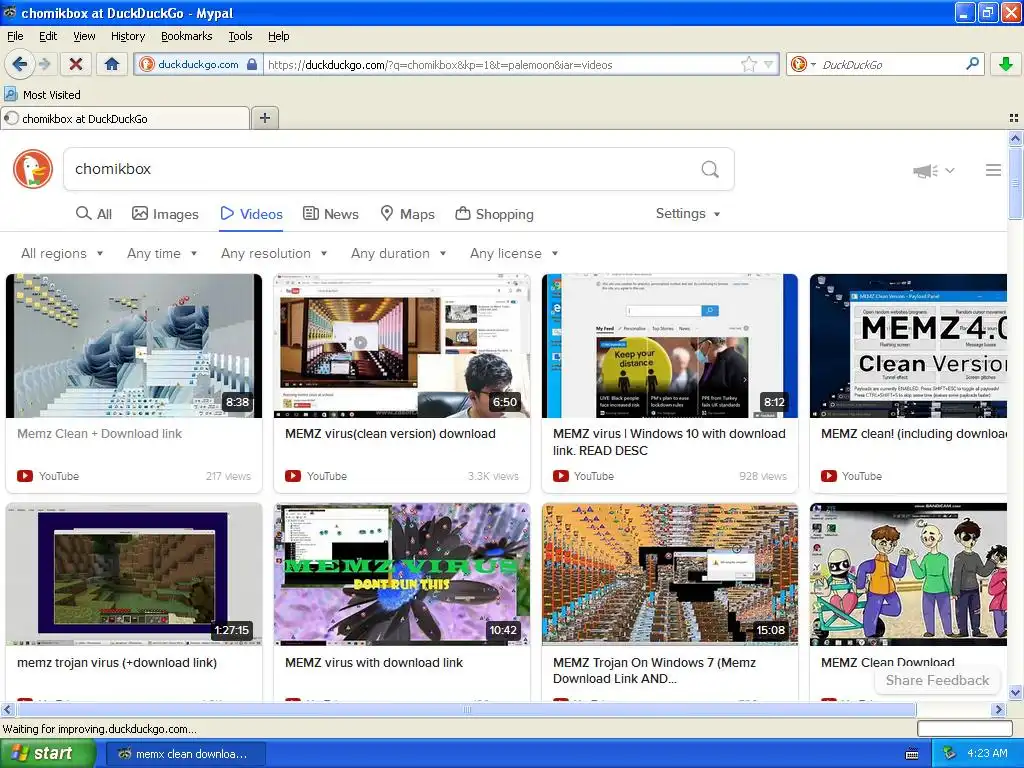Click the vertical scrollbar down arrow

click(x=1015, y=692)
